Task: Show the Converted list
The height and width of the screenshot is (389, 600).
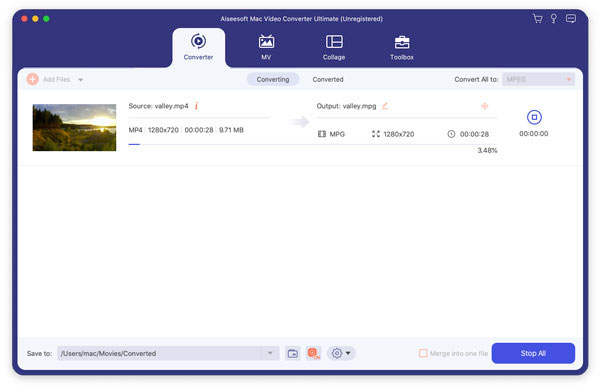Action: (x=328, y=79)
